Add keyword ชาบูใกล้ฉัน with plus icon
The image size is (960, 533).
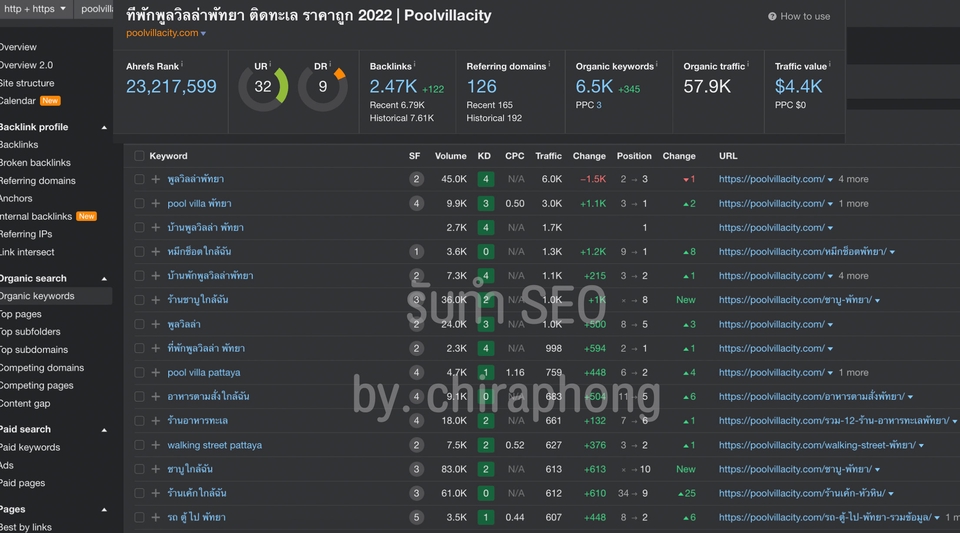pyautogui.click(x=156, y=469)
